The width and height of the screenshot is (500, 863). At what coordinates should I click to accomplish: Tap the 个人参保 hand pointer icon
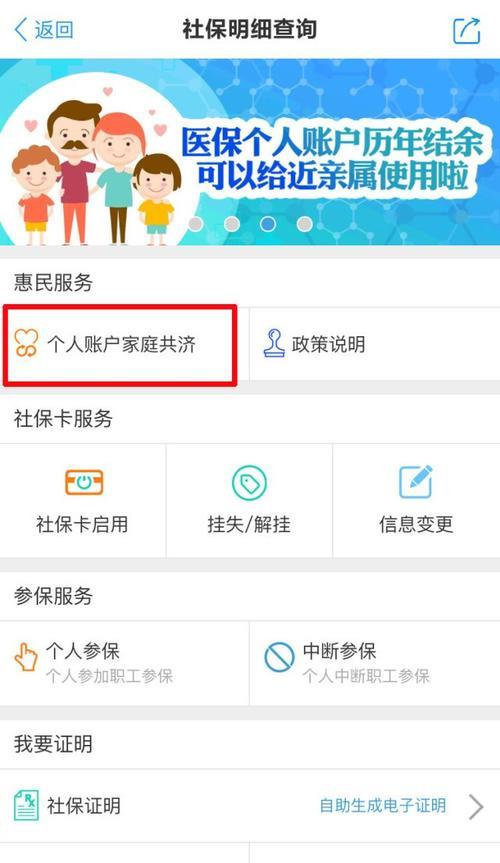click(26, 657)
